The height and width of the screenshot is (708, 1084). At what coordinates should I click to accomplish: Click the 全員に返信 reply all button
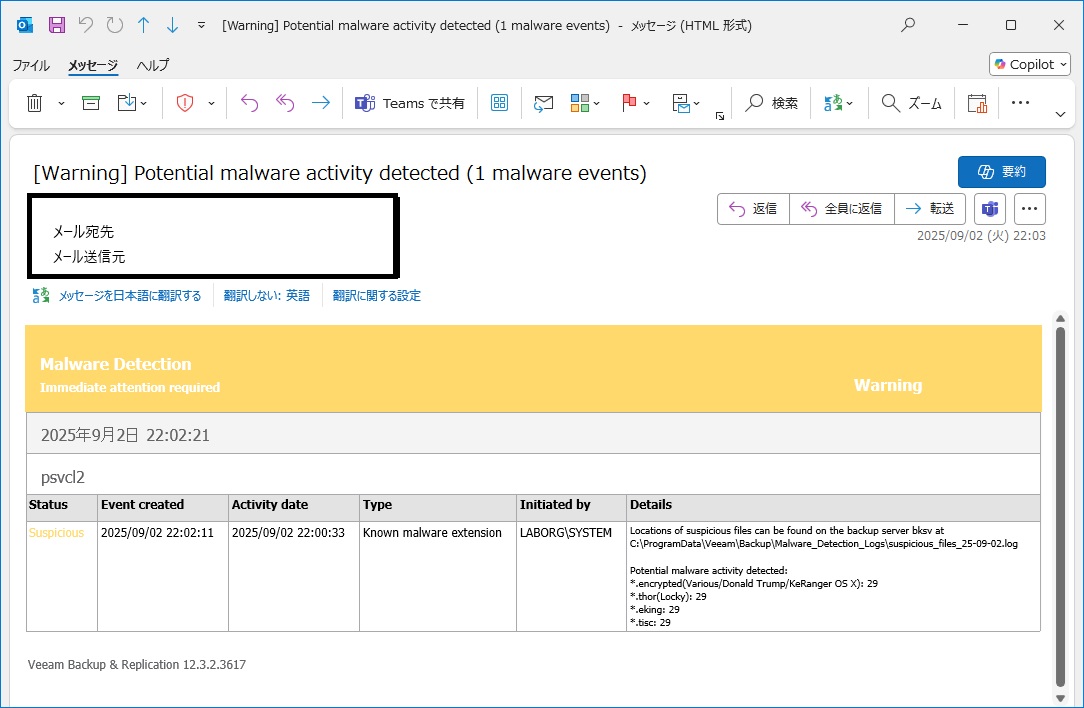coord(841,209)
